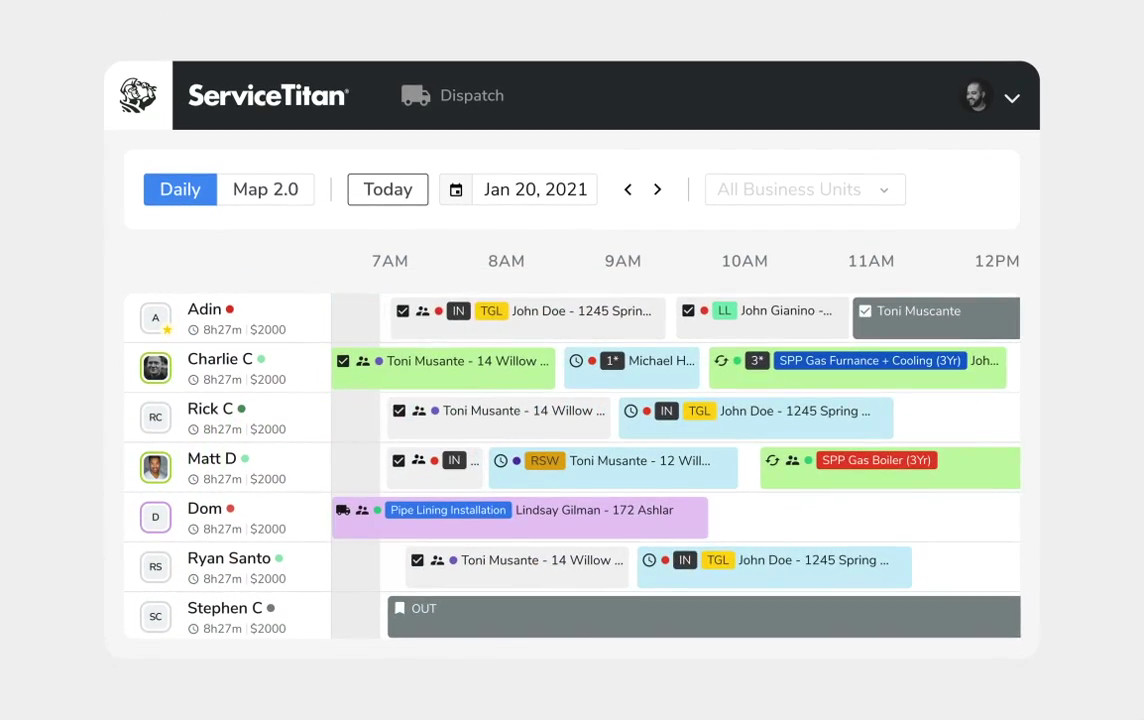Click Charlie C's avatar photo
The height and width of the screenshot is (720, 1144).
pos(155,368)
